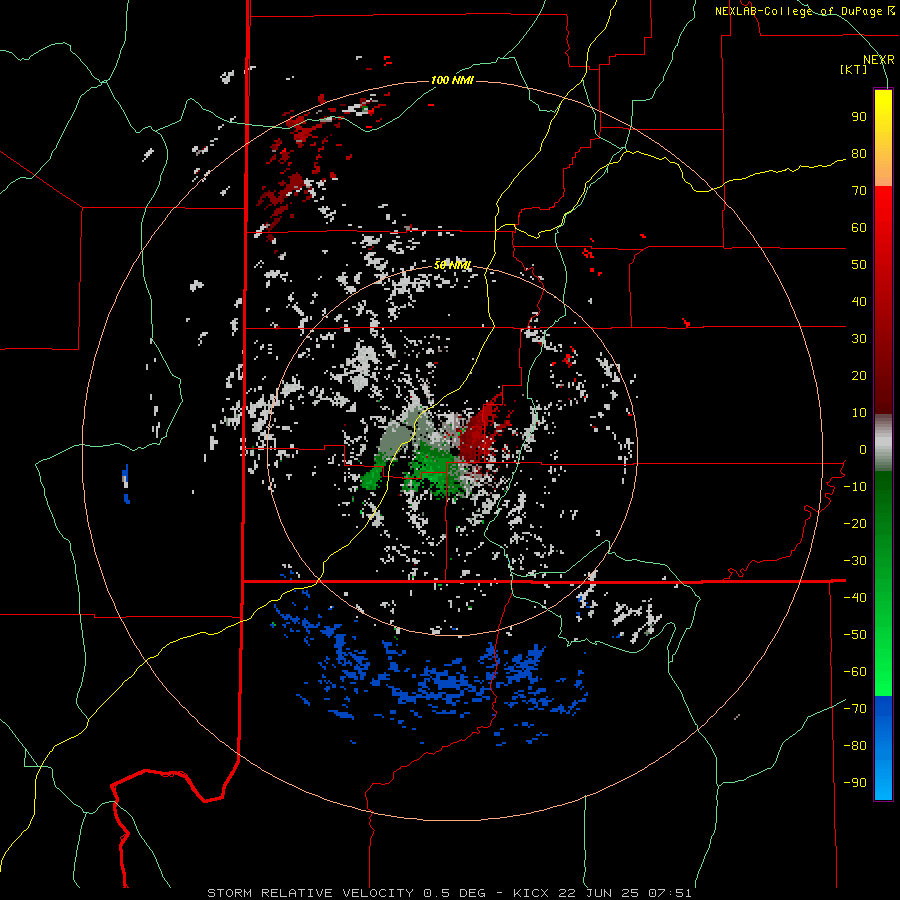This screenshot has height=900, width=900.
Task: Click the 70 value on velocity scale
Action: tap(859, 191)
